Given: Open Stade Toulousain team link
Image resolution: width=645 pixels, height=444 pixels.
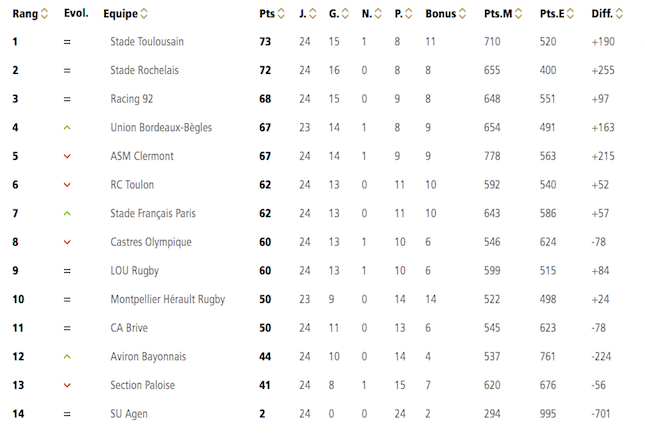Looking at the screenshot, I should click(147, 42).
